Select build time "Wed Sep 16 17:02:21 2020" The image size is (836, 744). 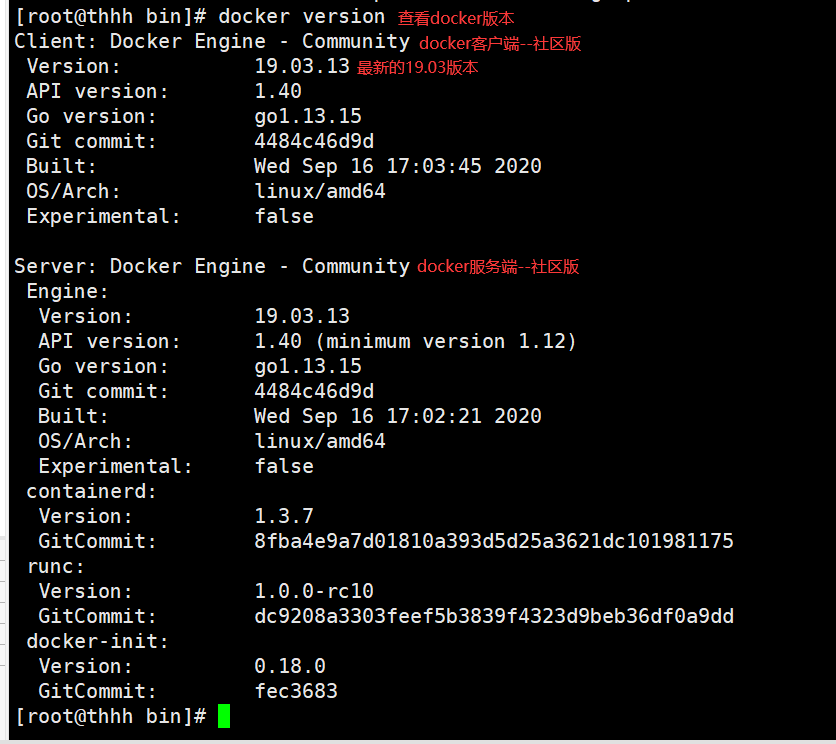click(x=398, y=416)
